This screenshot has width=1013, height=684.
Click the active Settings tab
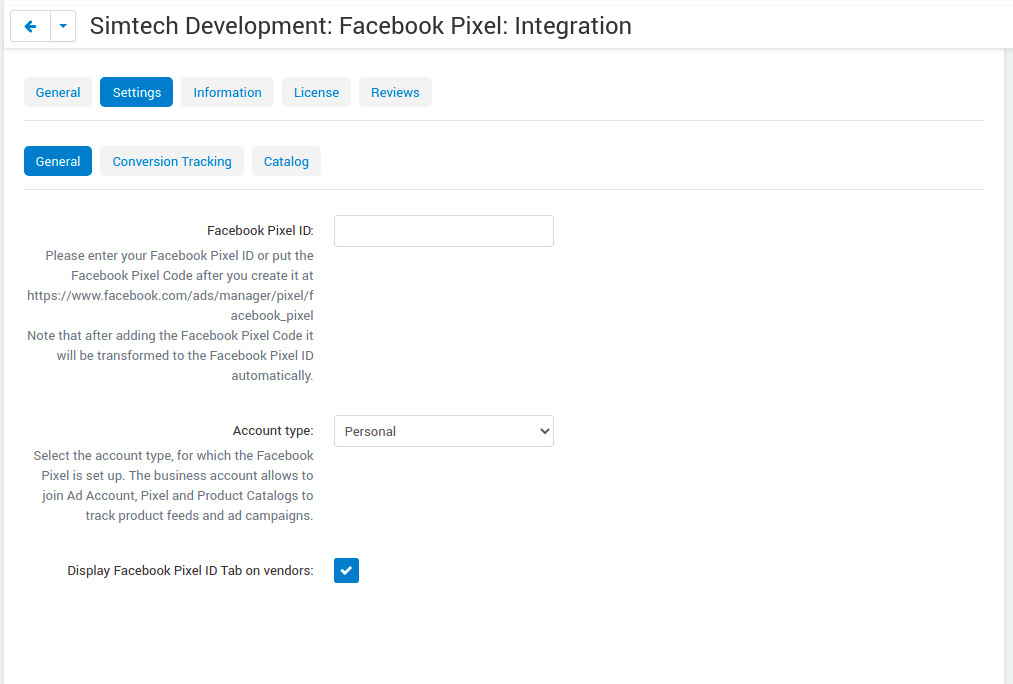[x=136, y=91]
